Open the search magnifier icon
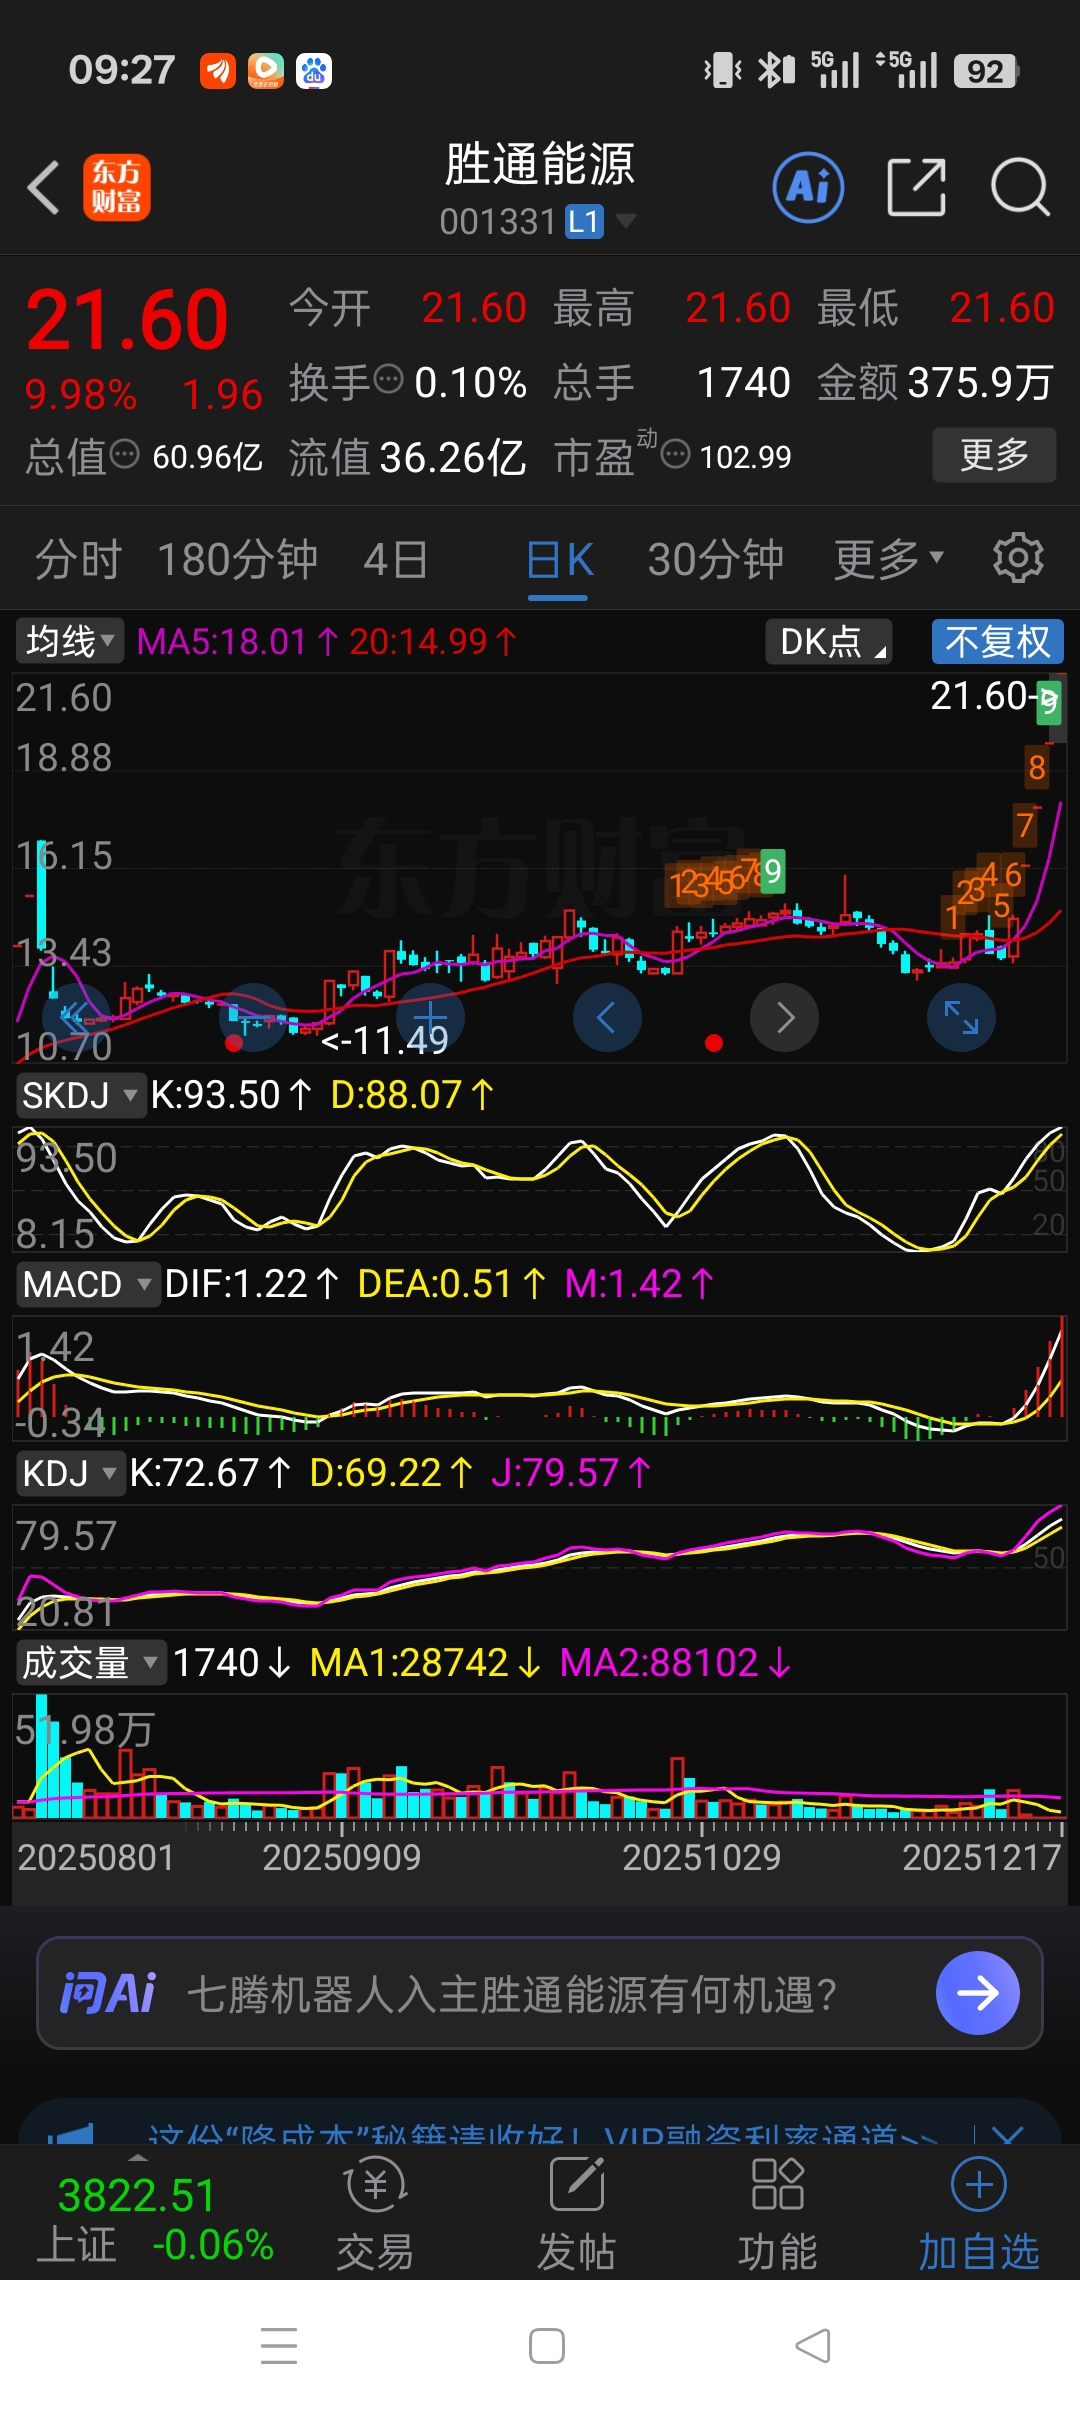 [1019, 187]
